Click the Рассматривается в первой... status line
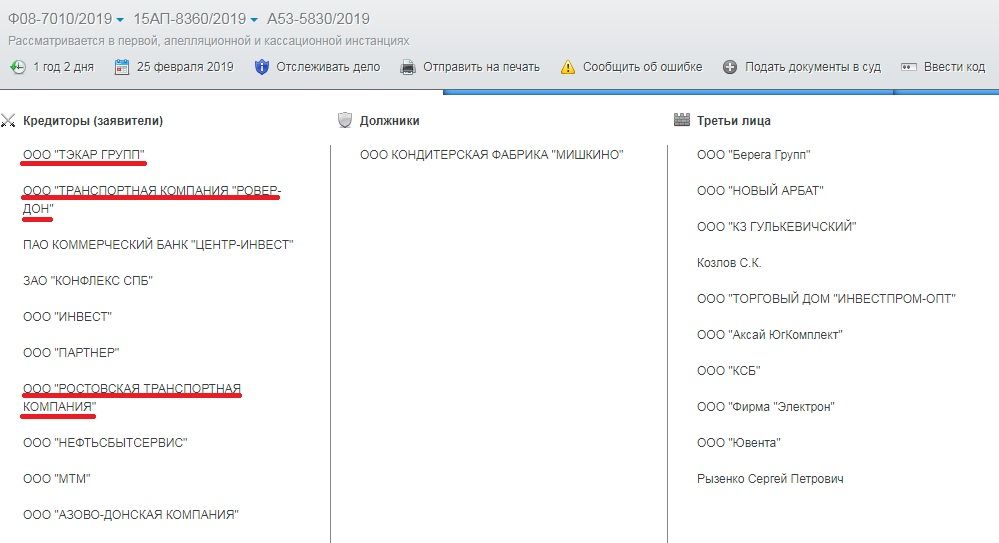 point(208,41)
